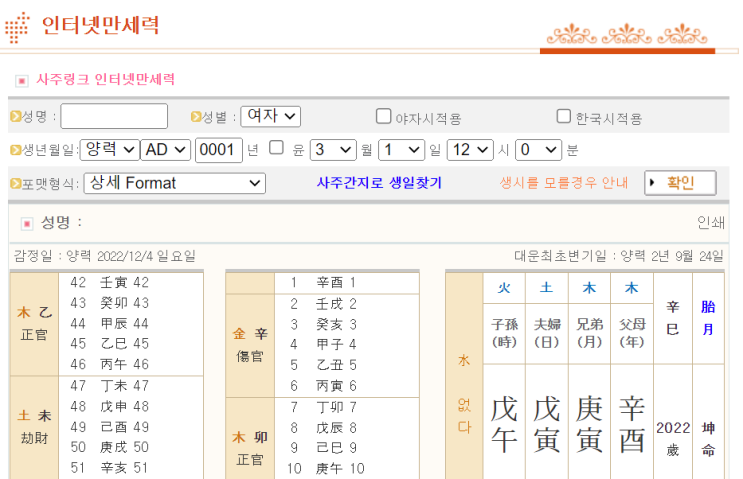Open the 양력 calendar type dropdown
The image size is (743, 479).
coord(110,150)
